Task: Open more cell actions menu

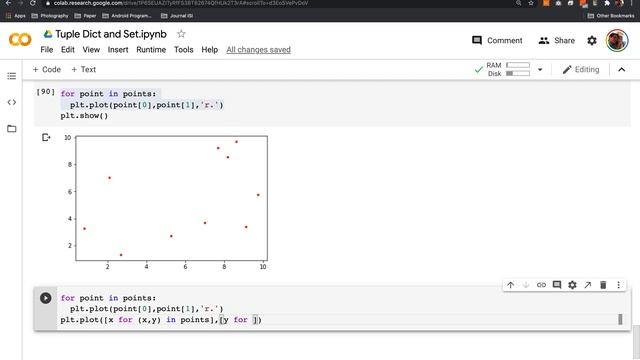Action: [618, 285]
